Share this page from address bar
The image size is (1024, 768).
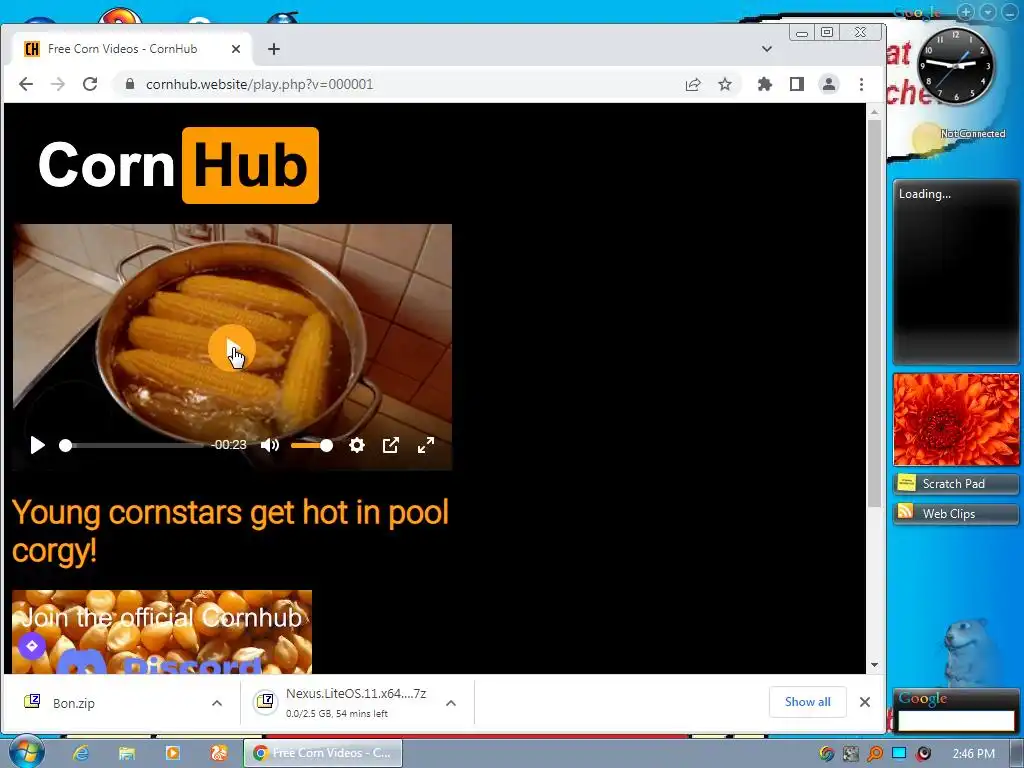click(693, 84)
